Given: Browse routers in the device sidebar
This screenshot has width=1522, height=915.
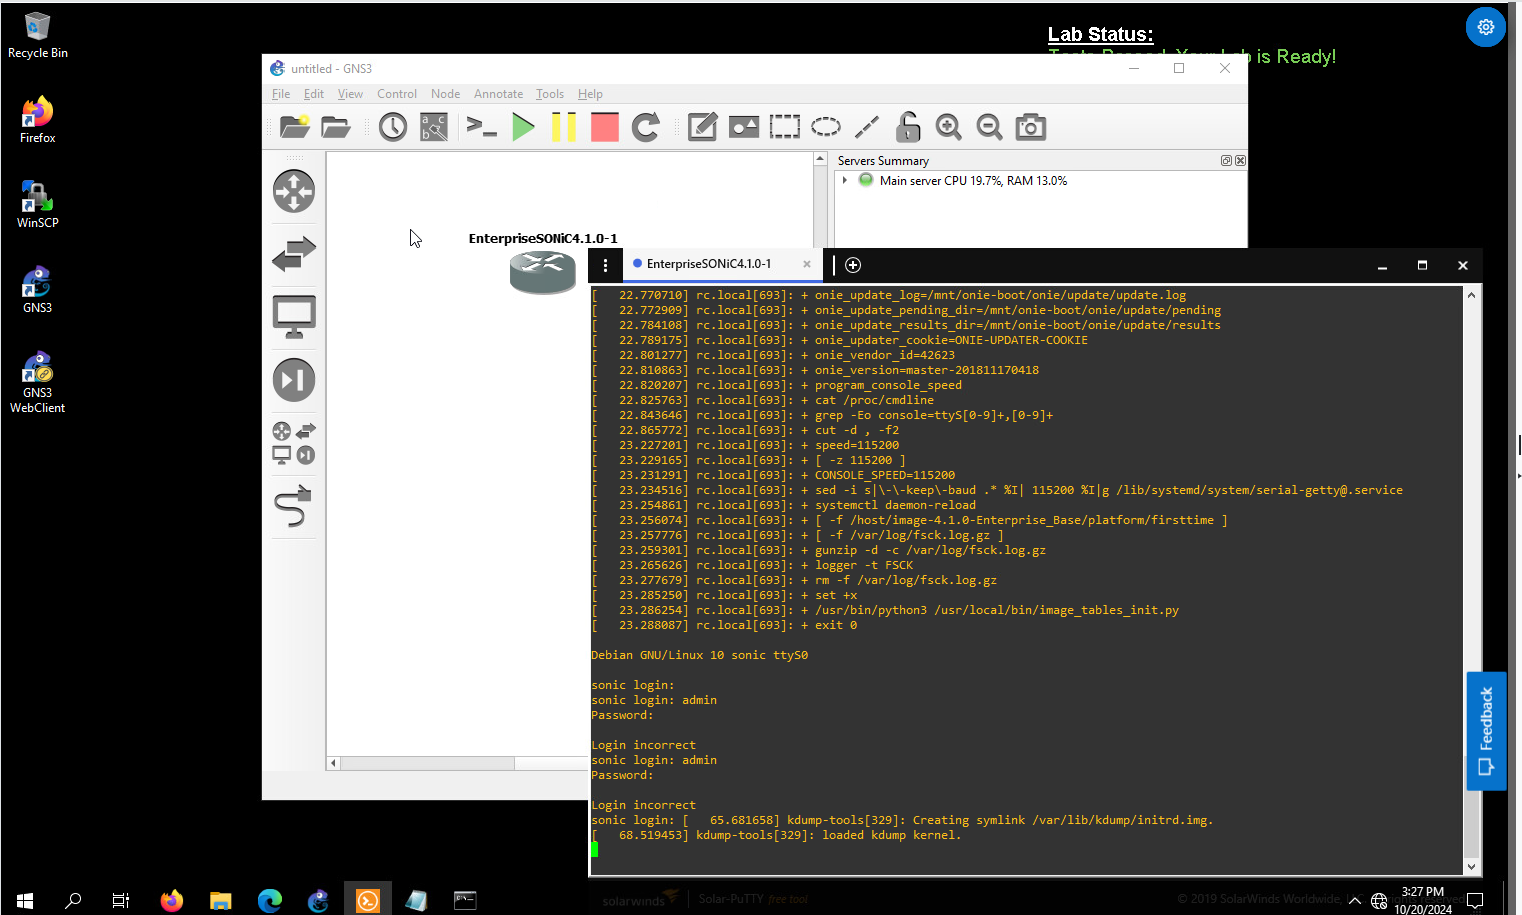Looking at the screenshot, I should click(x=294, y=191).
